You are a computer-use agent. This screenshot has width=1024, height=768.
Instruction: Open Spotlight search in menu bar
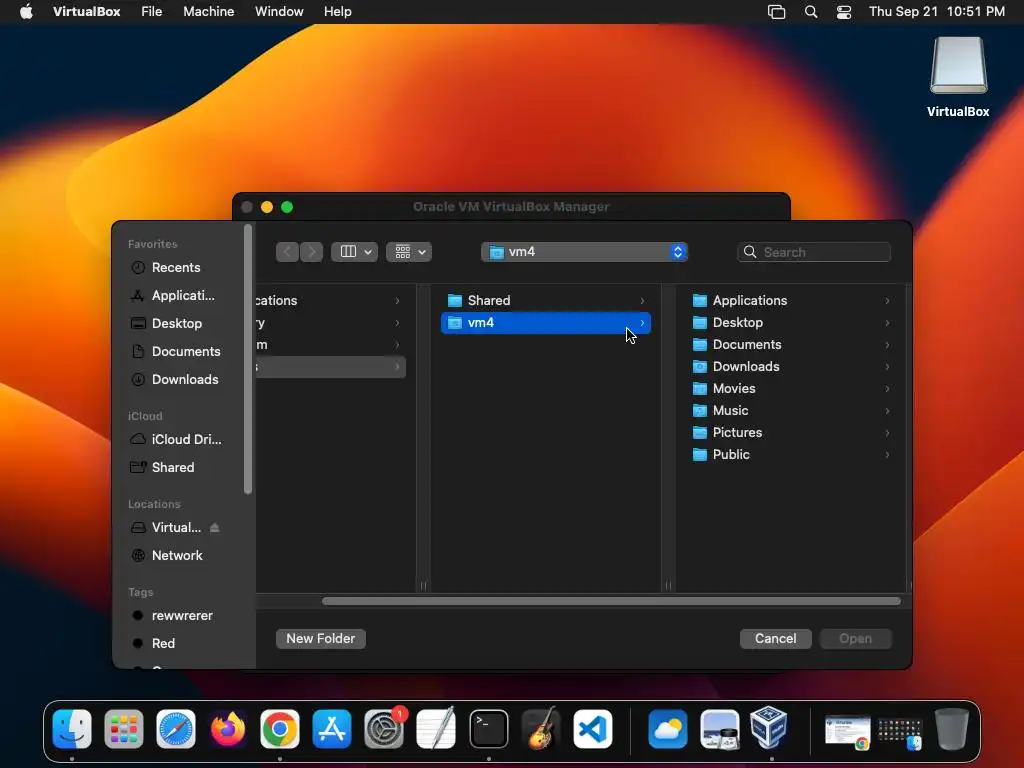point(810,12)
